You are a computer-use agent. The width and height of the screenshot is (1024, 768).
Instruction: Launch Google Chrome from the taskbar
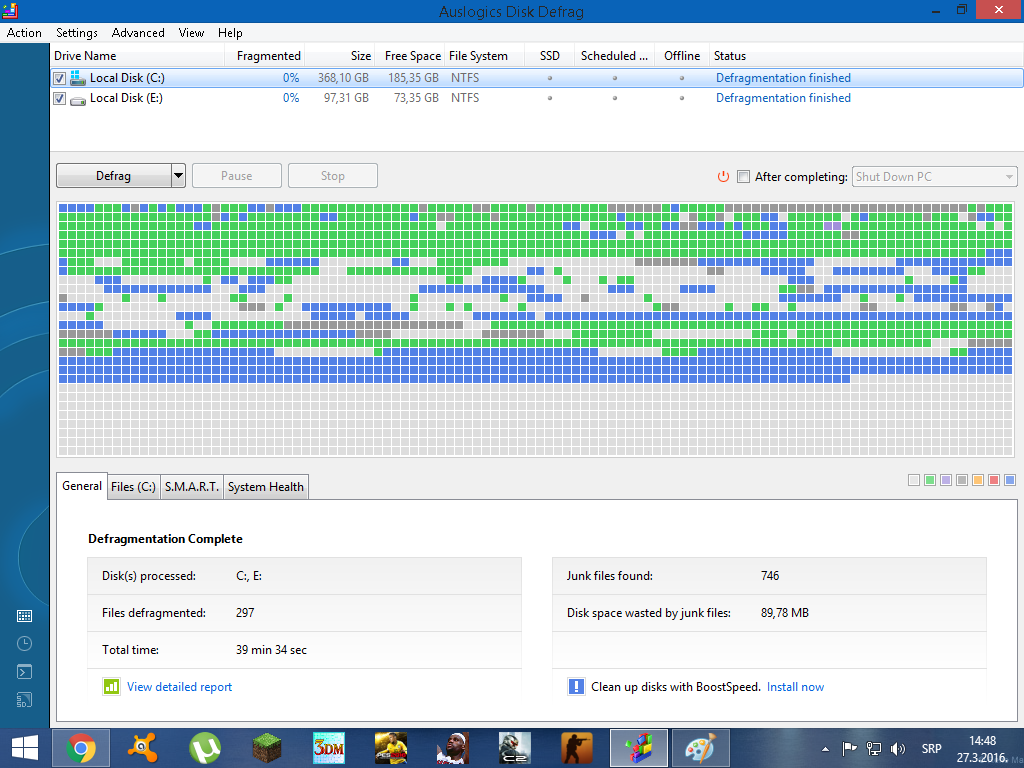point(81,748)
